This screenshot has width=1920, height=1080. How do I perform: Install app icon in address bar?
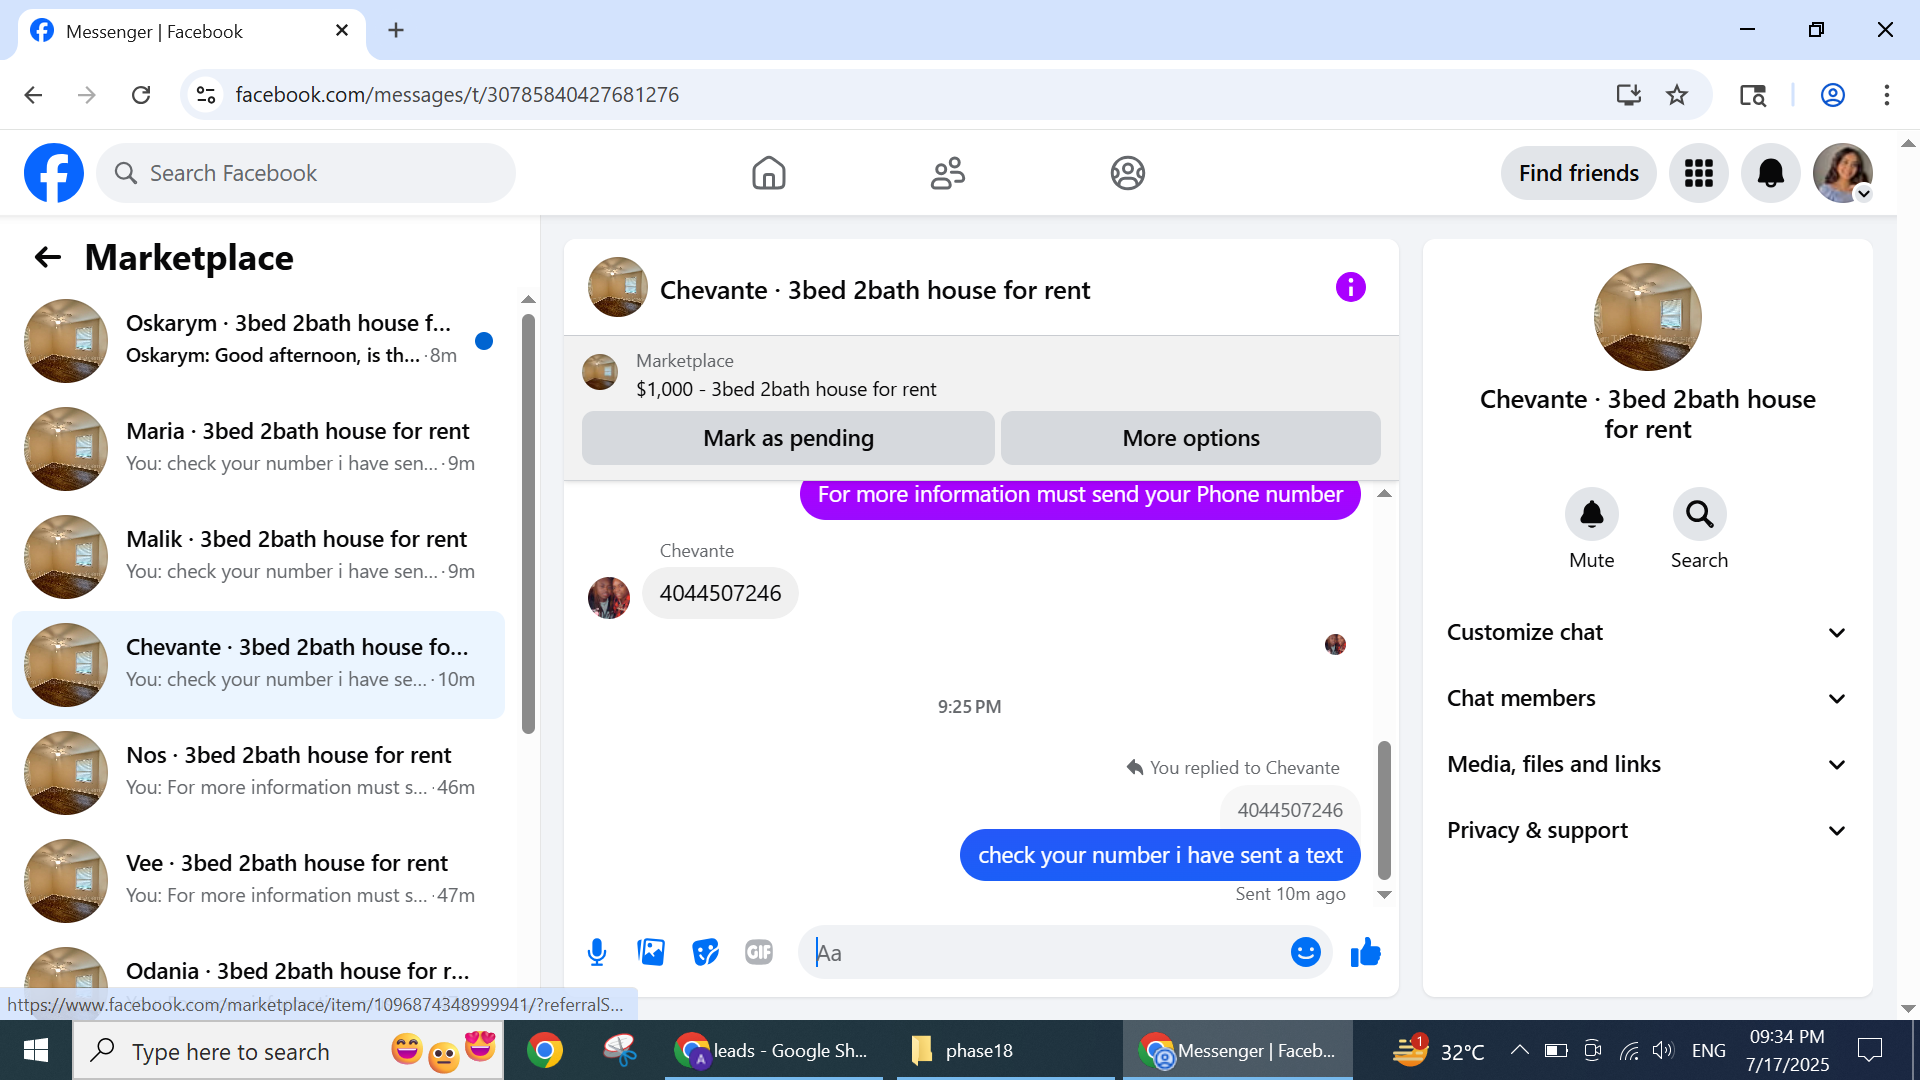1628,95
